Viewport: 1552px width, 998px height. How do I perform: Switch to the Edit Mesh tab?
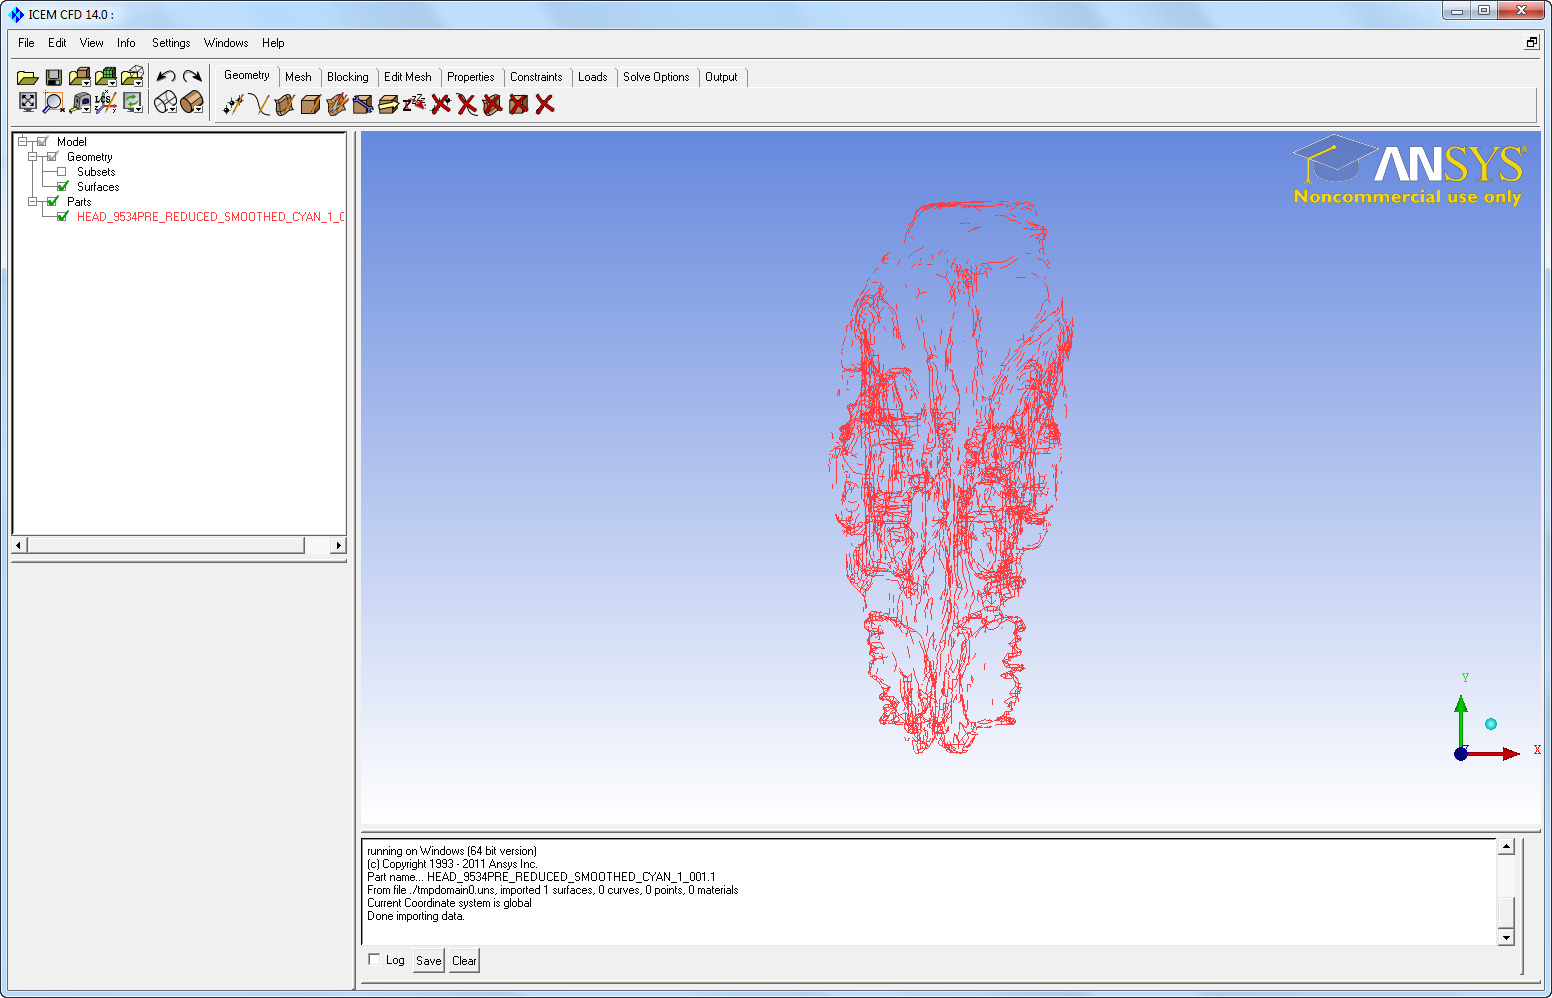(x=408, y=77)
